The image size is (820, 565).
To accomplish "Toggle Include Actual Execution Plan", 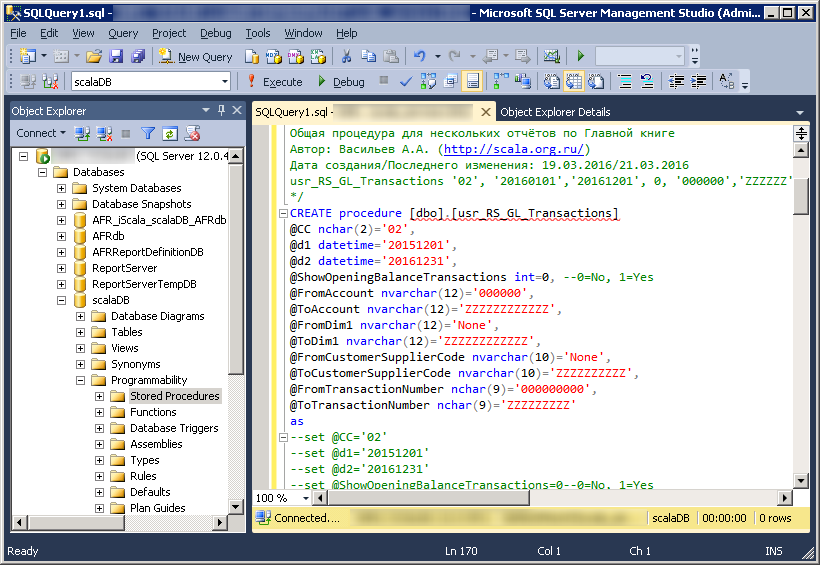I will pos(500,82).
